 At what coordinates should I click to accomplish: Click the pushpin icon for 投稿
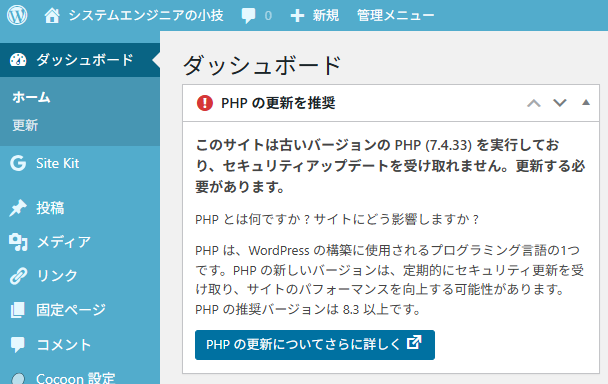tap(18, 208)
